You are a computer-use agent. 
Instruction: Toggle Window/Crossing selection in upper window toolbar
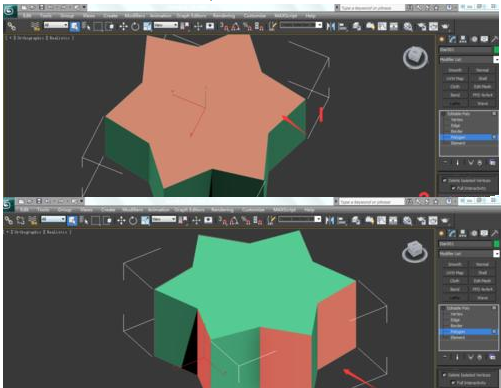pyautogui.click(x=110, y=26)
